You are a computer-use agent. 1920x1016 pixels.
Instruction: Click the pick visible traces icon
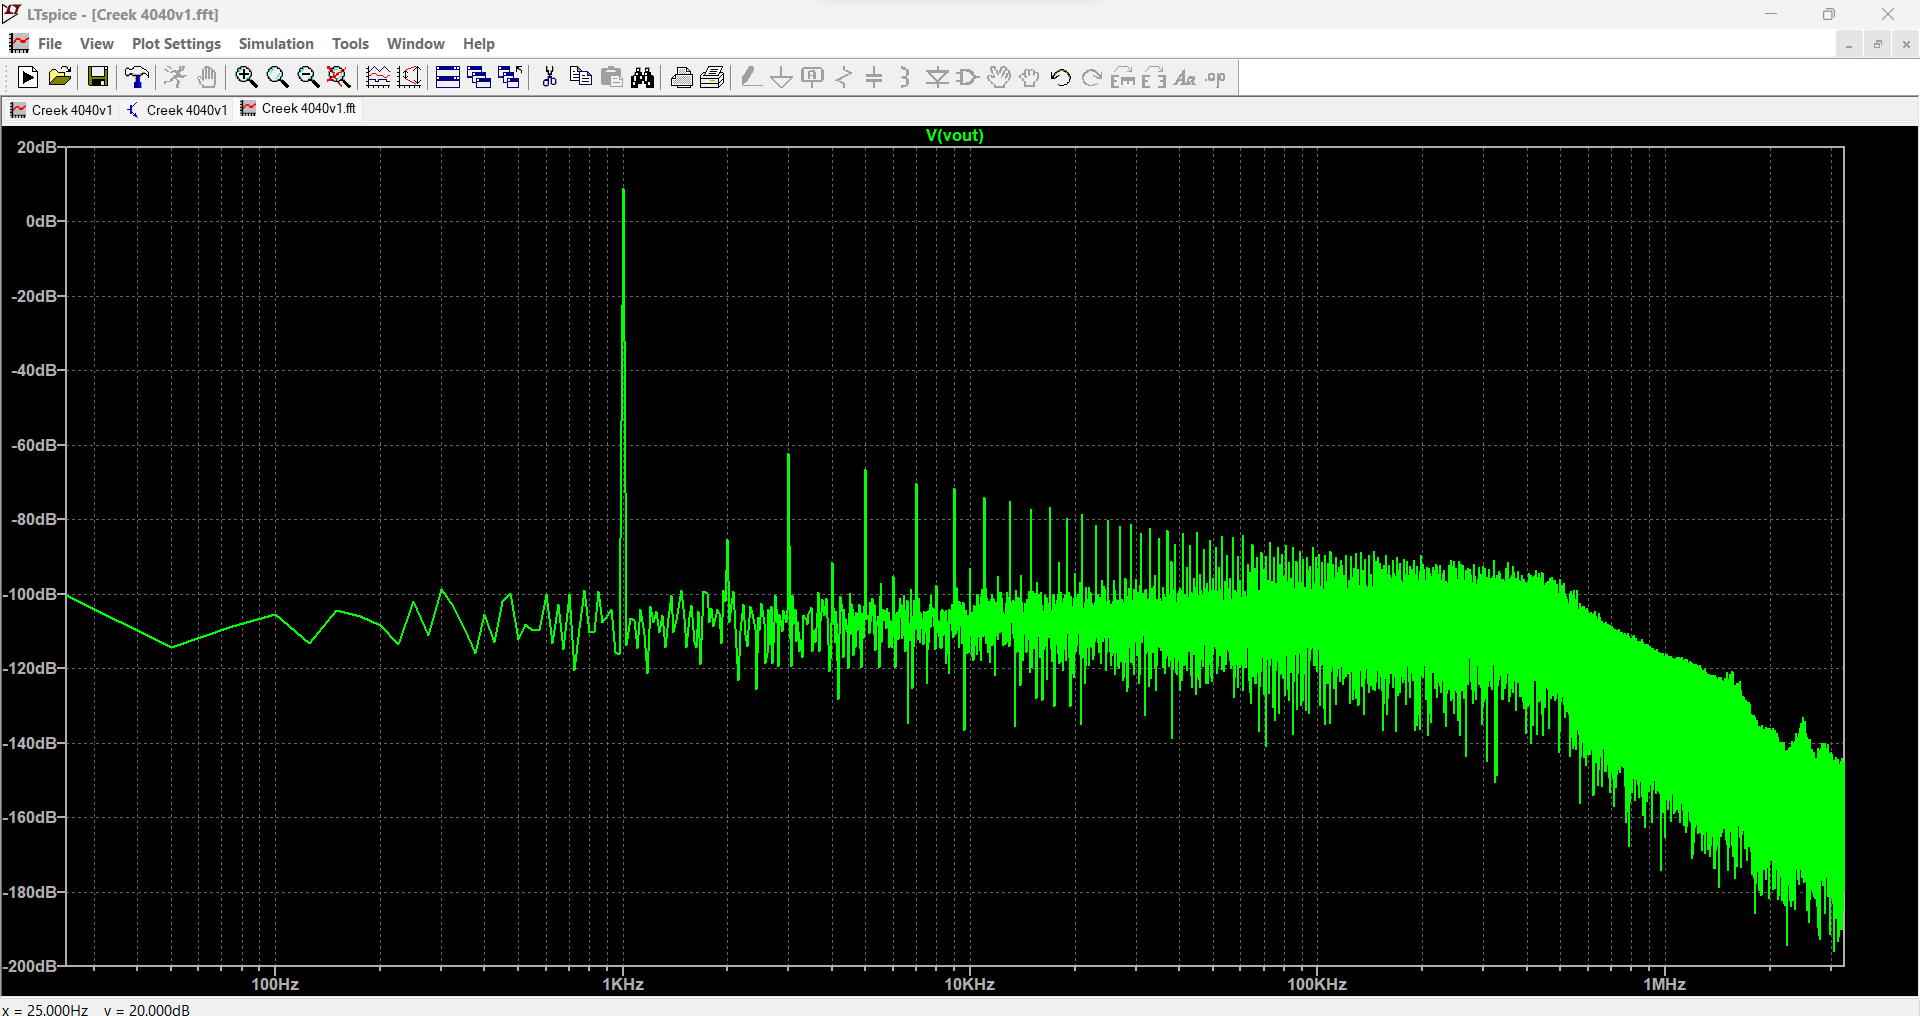click(x=378, y=77)
